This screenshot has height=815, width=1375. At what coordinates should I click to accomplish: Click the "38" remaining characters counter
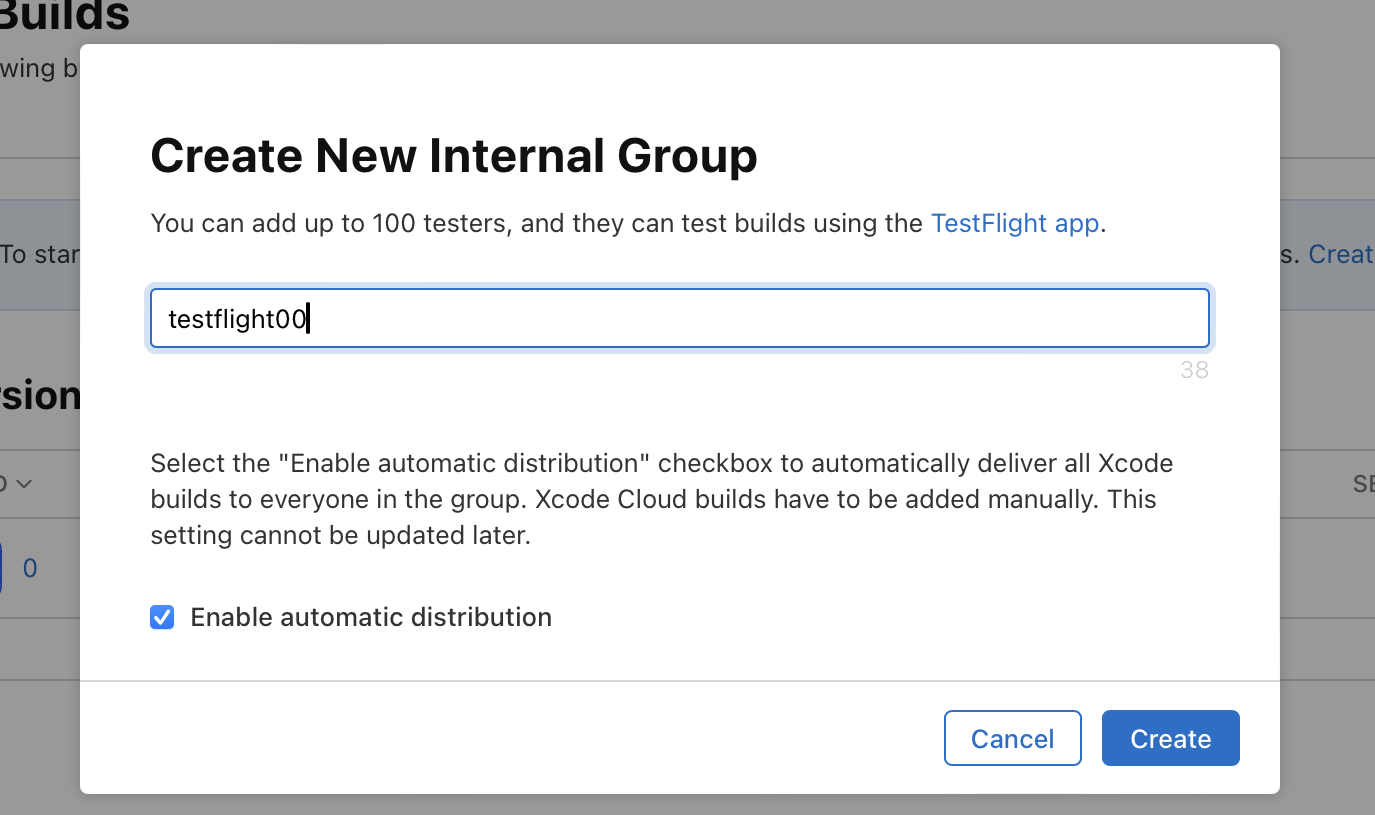pos(1194,370)
